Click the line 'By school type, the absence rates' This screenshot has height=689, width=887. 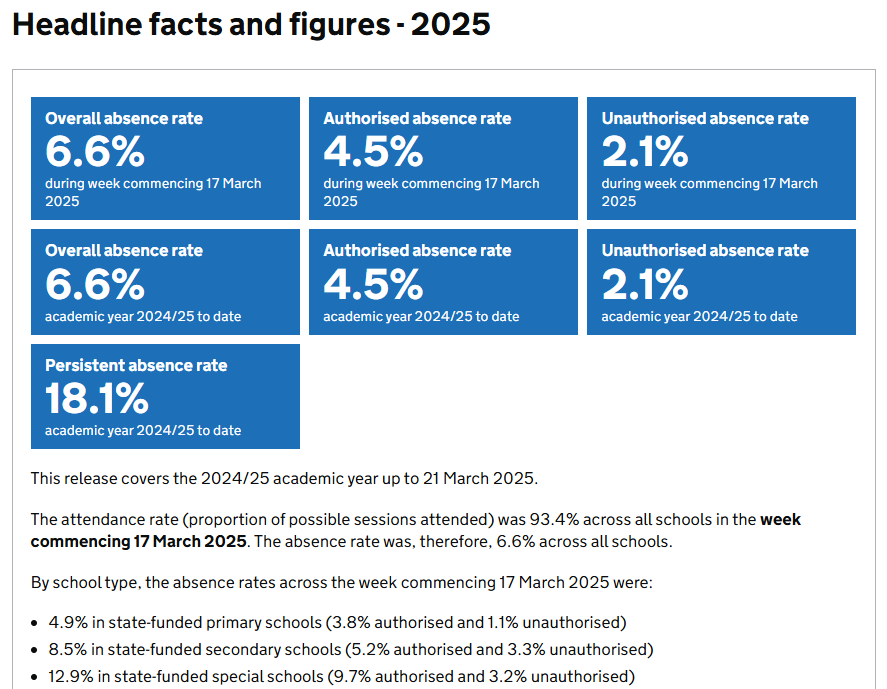(342, 583)
